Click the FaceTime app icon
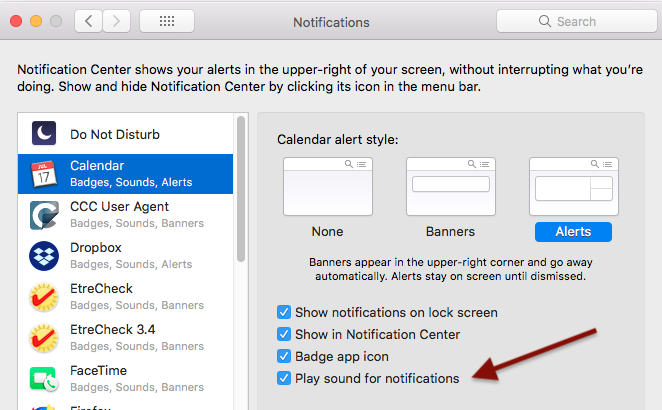 [44, 379]
